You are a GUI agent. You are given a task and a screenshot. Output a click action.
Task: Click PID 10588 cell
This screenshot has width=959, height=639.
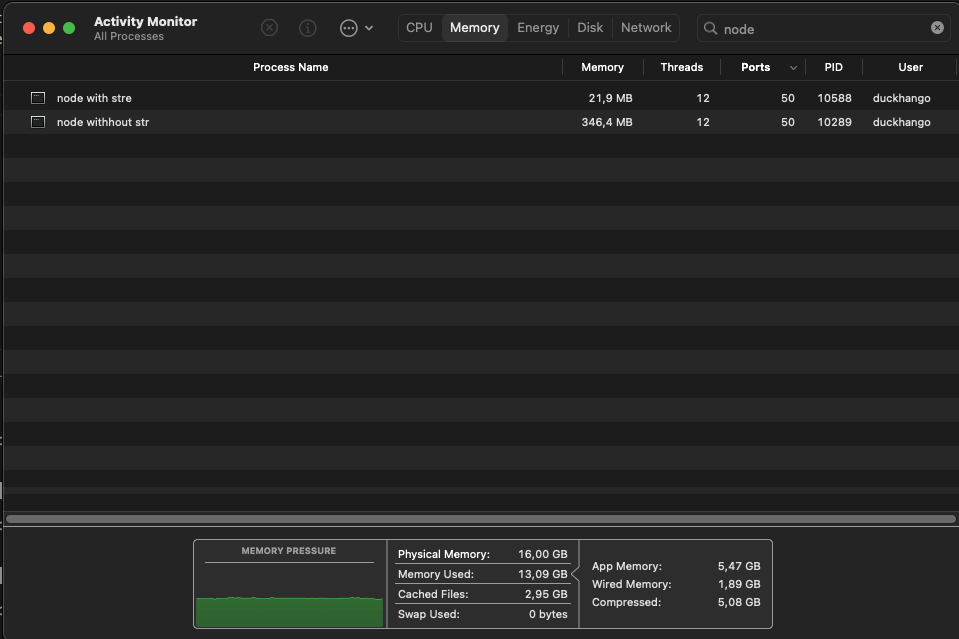click(834, 98)
